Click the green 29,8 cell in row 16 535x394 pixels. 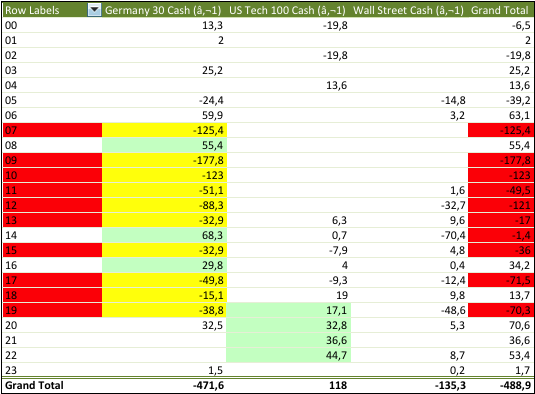point(164,265)
